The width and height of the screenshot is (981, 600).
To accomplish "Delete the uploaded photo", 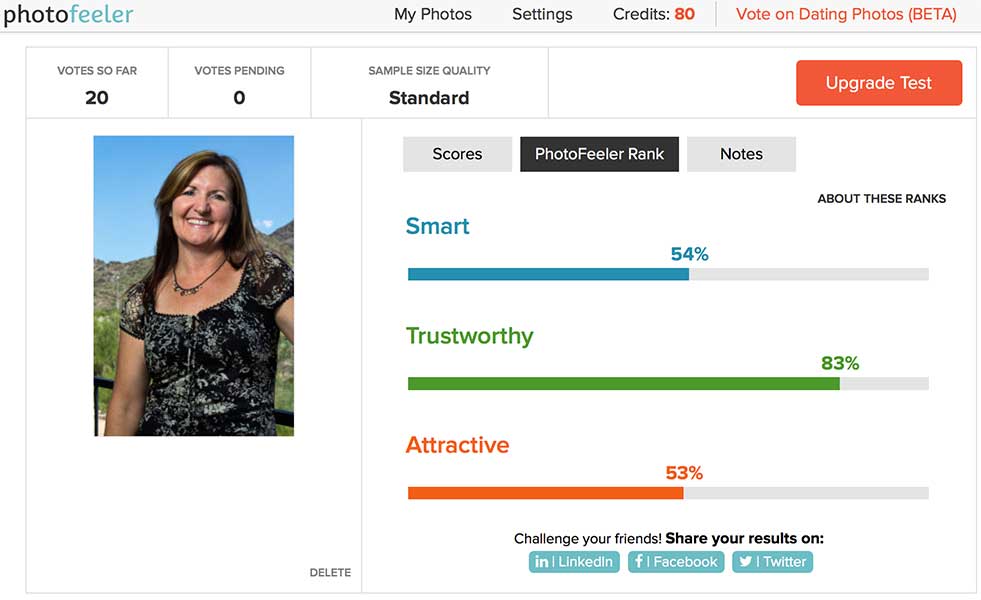I will click(x=330, y=573).
